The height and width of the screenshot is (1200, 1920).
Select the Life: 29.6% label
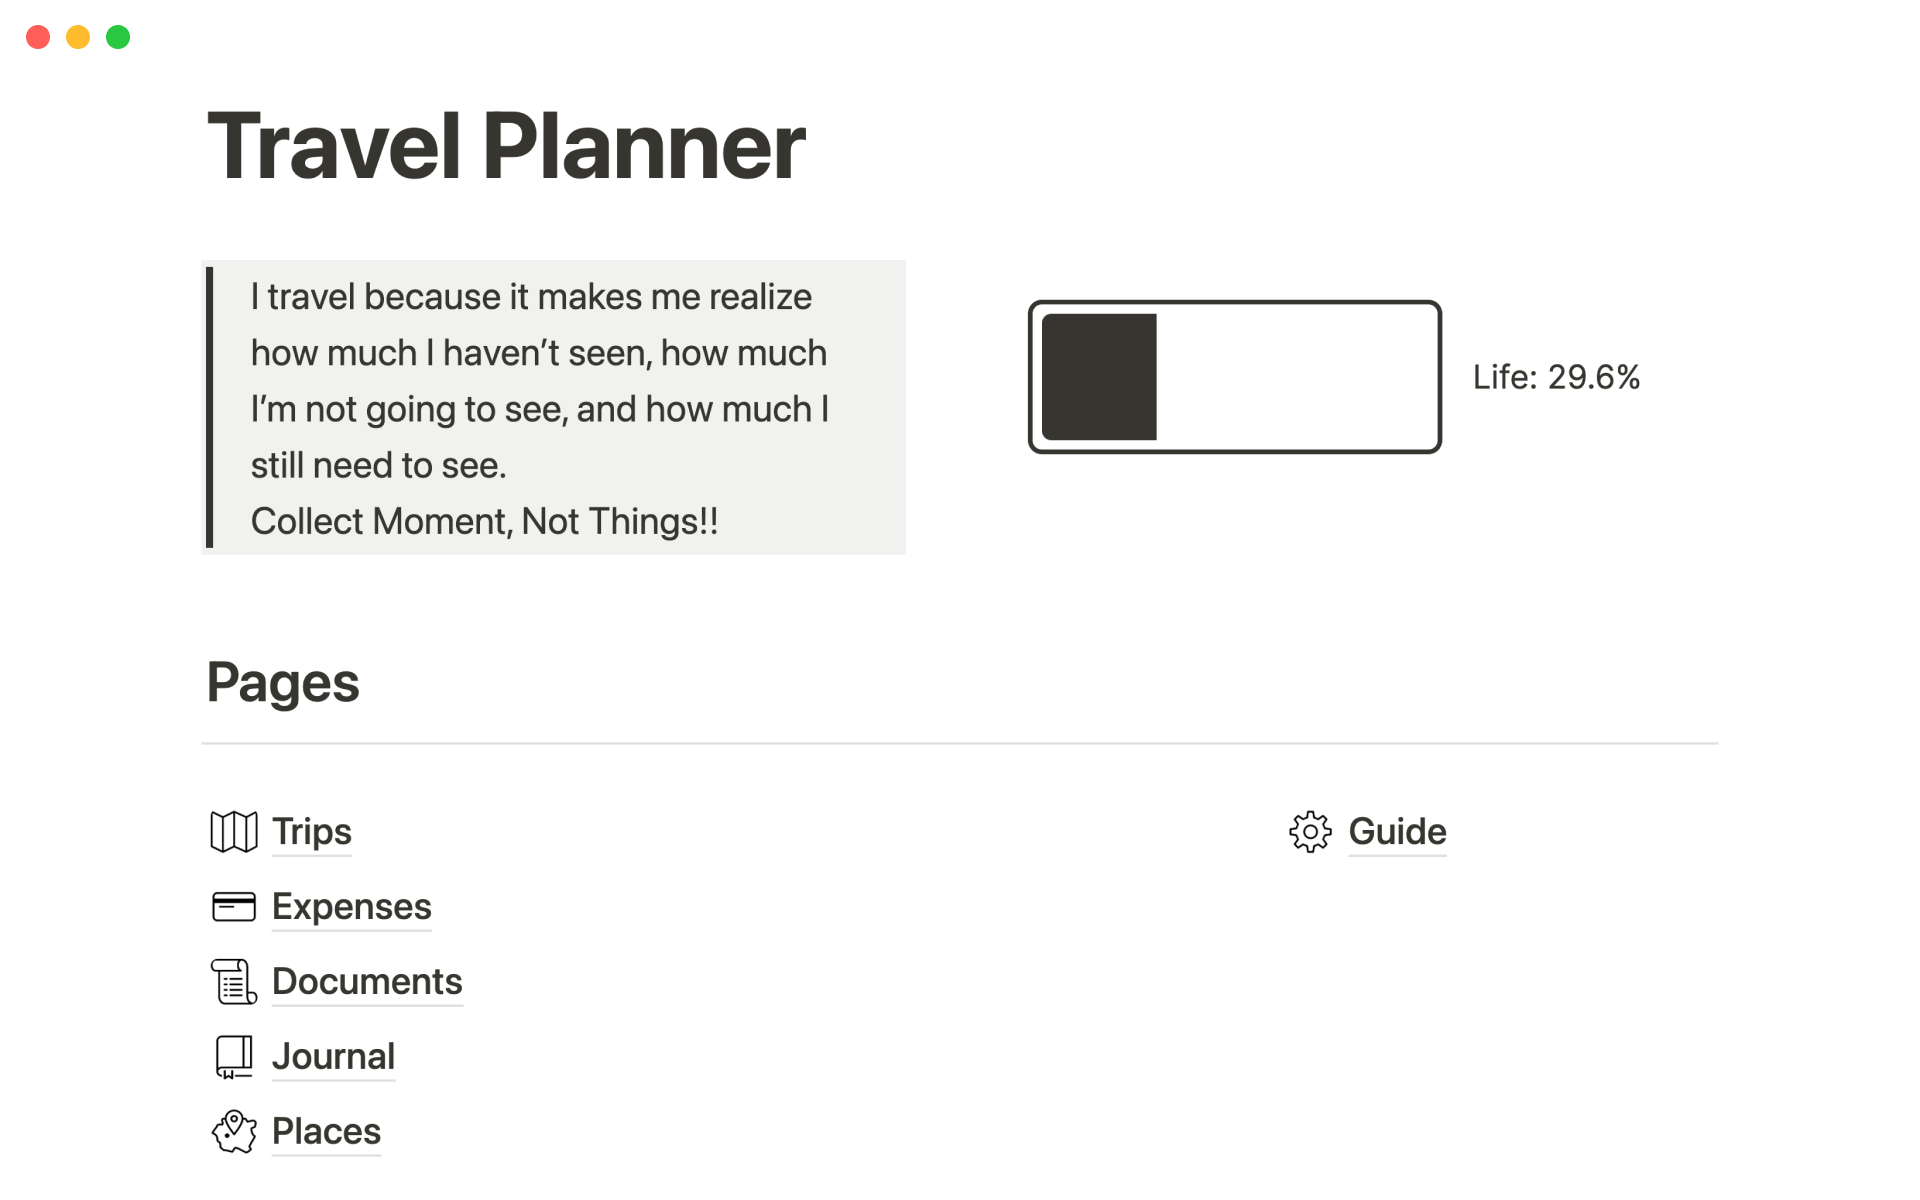(1556, 377)
